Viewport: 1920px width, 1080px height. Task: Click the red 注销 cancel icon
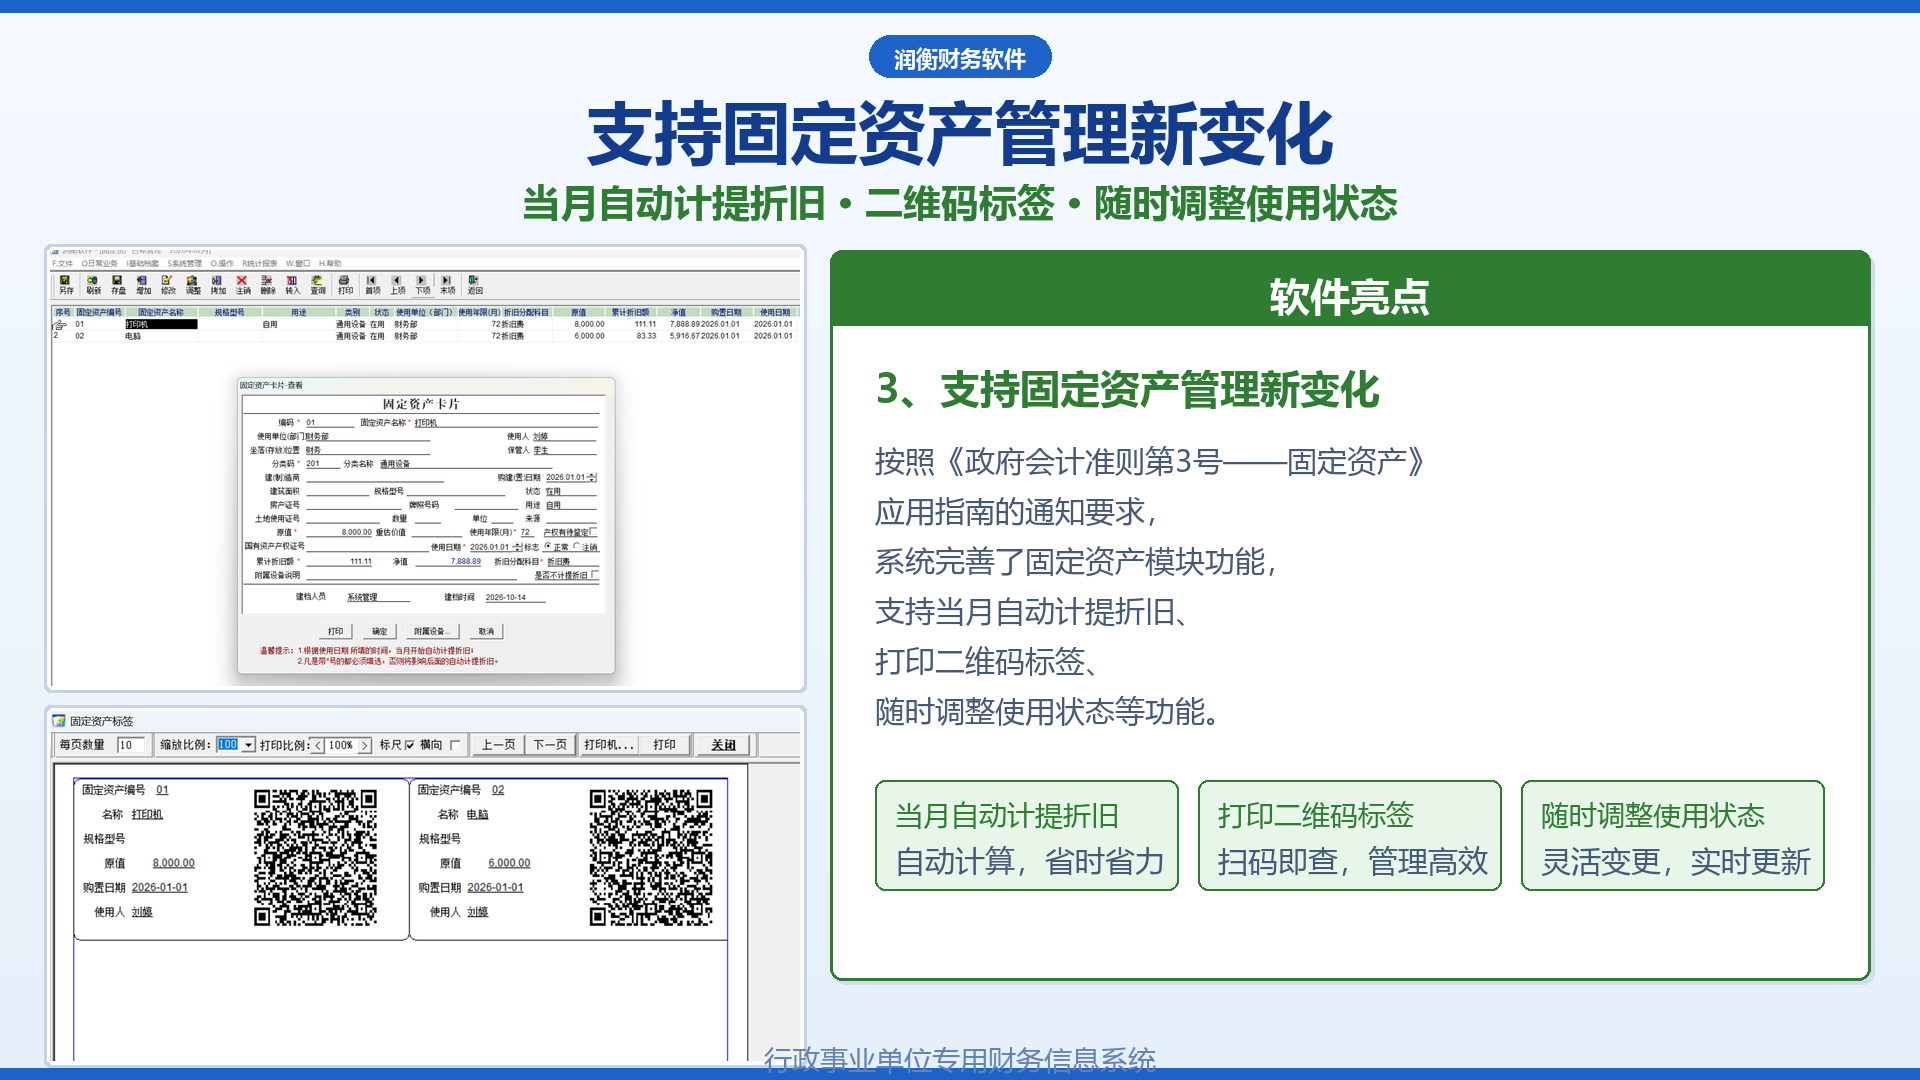[x=243, y=284]
